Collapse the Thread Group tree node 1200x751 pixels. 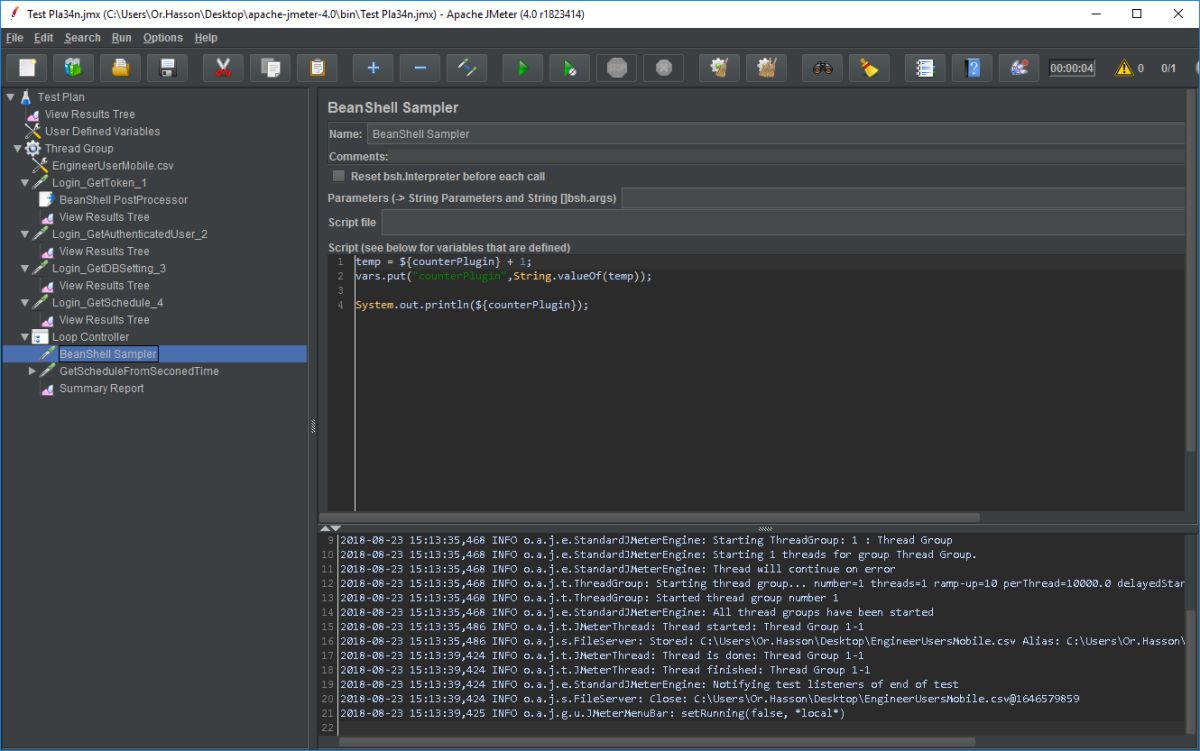pyautogui.click(x=17, y=148)
